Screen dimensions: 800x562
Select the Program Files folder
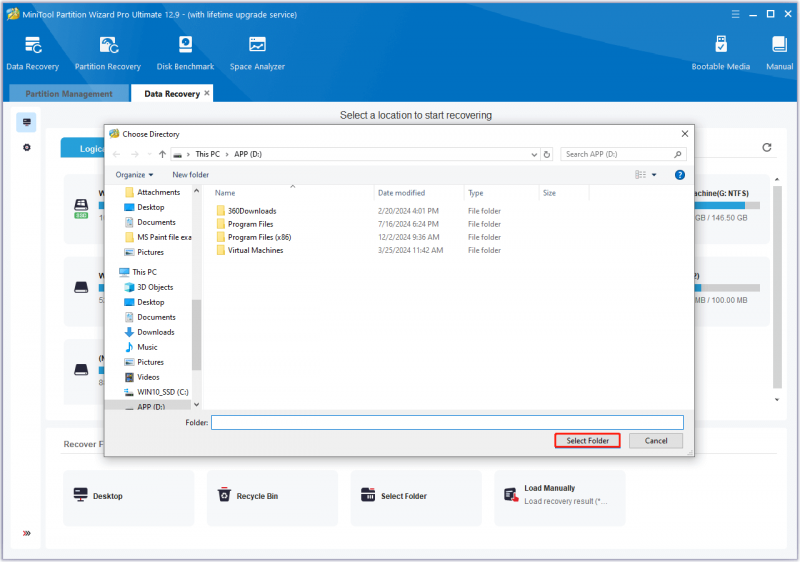coord(245,224)
